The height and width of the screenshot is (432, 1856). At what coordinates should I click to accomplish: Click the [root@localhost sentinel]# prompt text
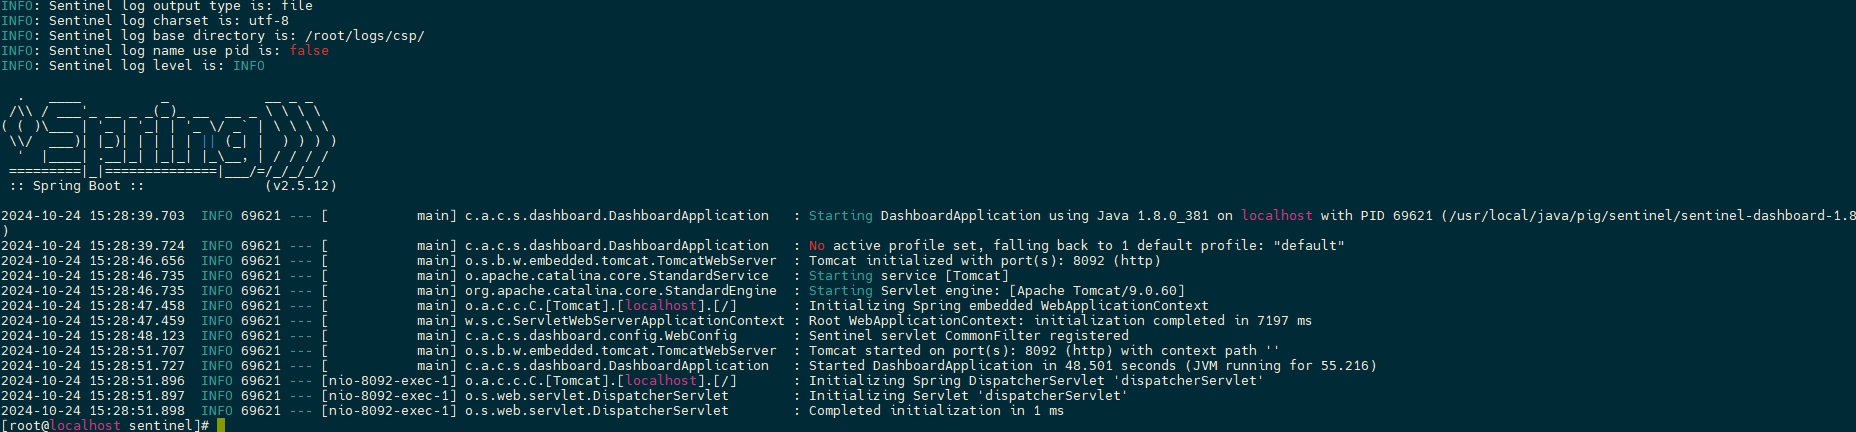pos(105,425)
